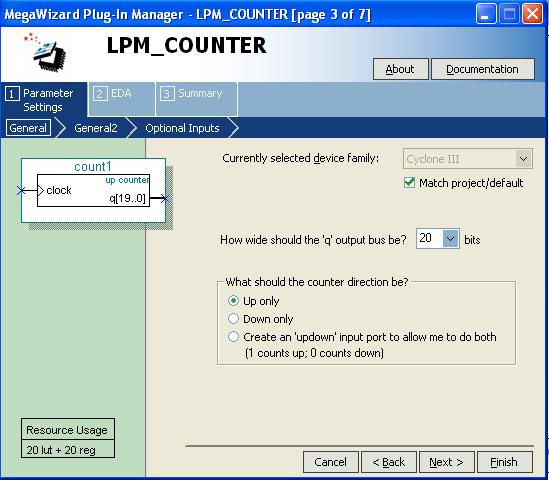Expand the 'q' output bus width dropdown arrow
The height and width of the screenshot is (480, 549).
(451, 239)
